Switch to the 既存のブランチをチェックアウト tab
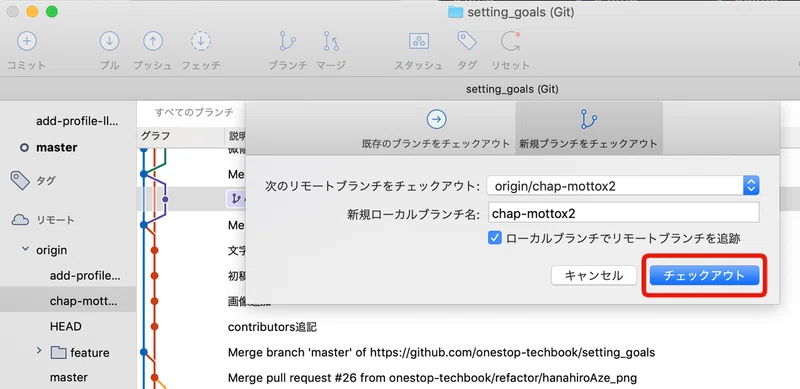 (x=436, y=128)
